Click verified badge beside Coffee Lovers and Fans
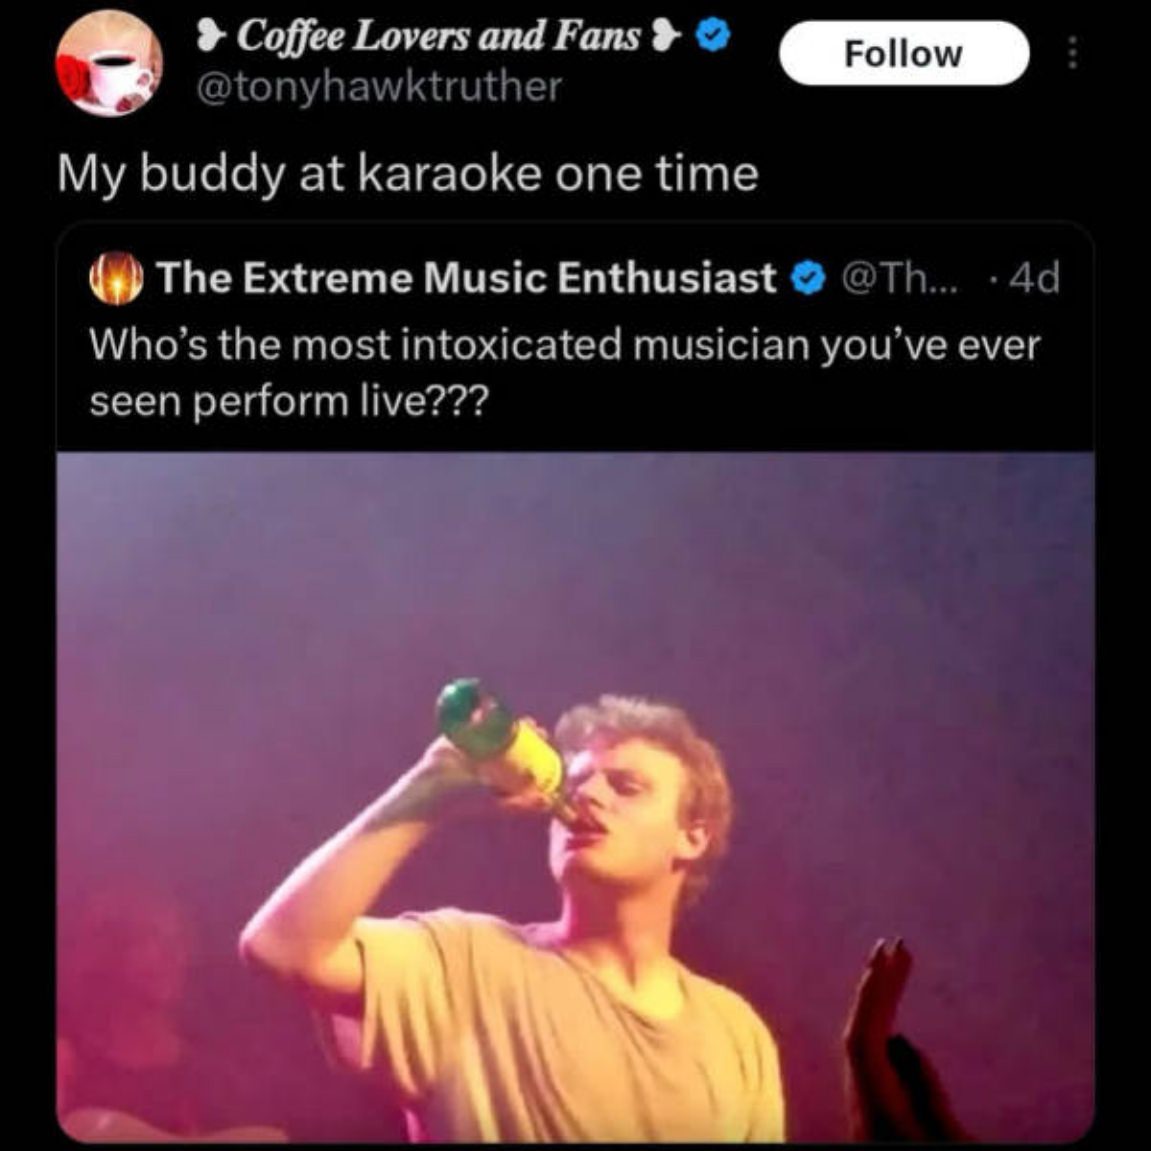1151x1151 pixels. click(712, 37)
